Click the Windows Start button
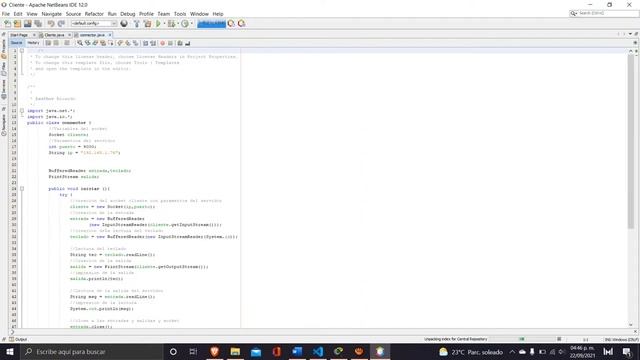Image resolution: width=640 pixels, height=360 pixels. pyautogui.click(x=10, y=351)
